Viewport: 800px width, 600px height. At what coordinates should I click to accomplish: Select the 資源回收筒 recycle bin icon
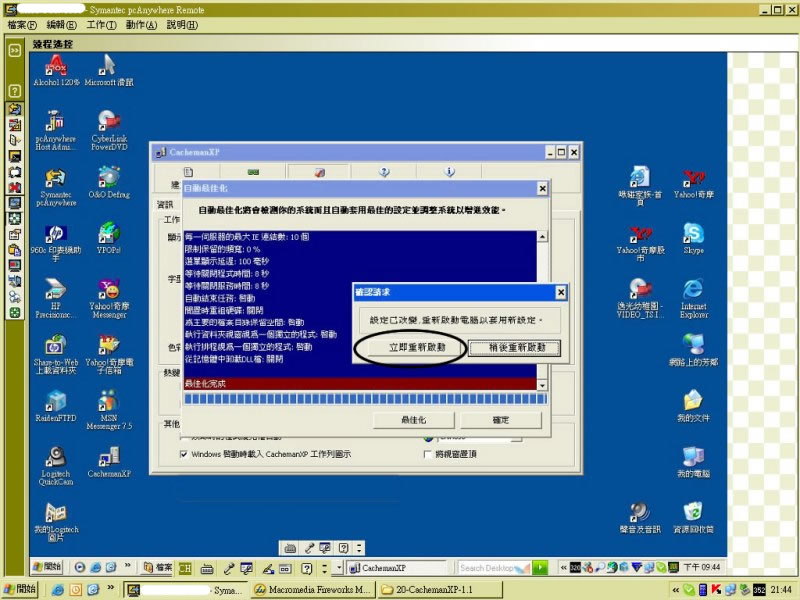[x=693, y=518]
